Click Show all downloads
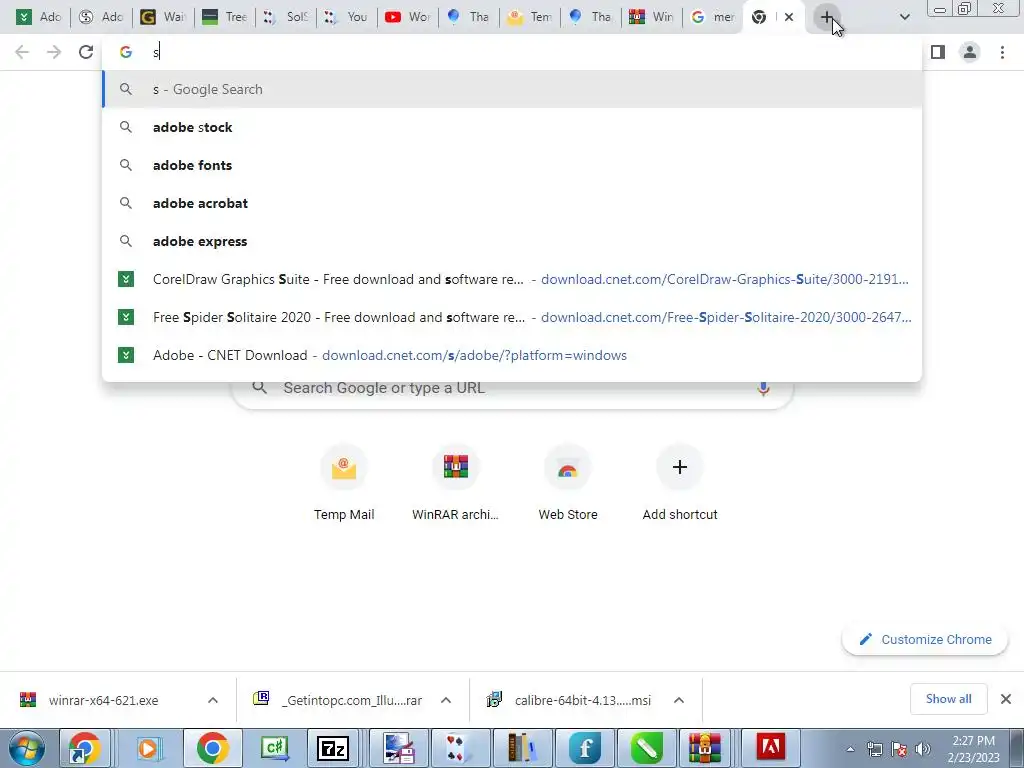 (948, 699)
